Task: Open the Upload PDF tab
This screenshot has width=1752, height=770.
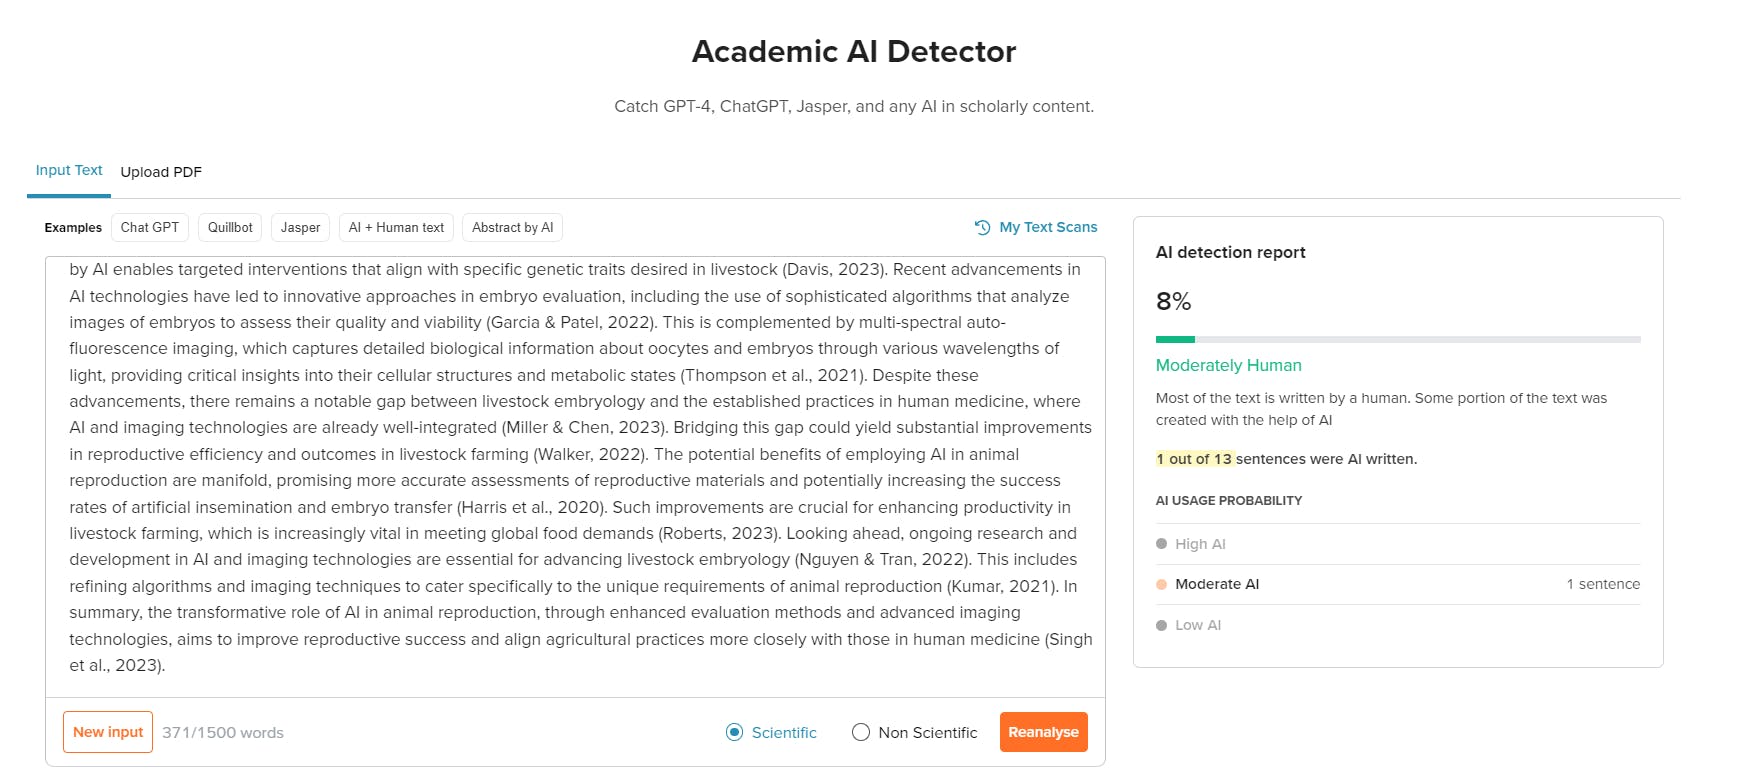Action: tap(161, 172)
